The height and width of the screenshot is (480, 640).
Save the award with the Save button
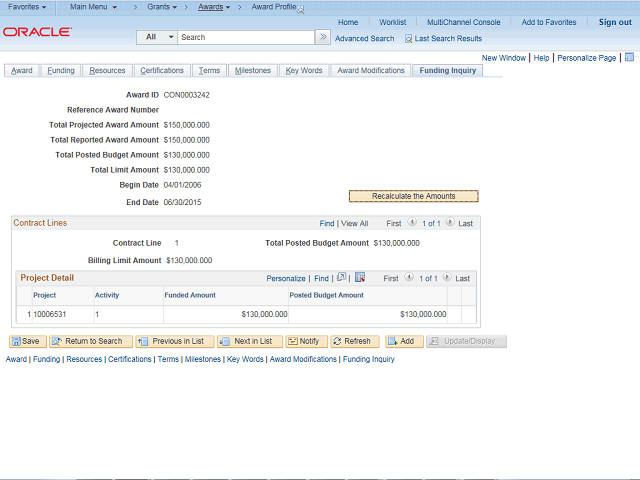click(x=28, y=341)
